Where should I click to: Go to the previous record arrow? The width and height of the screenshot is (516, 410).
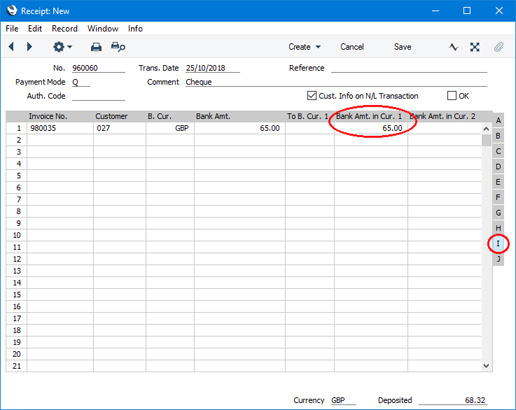pos(12,47)
